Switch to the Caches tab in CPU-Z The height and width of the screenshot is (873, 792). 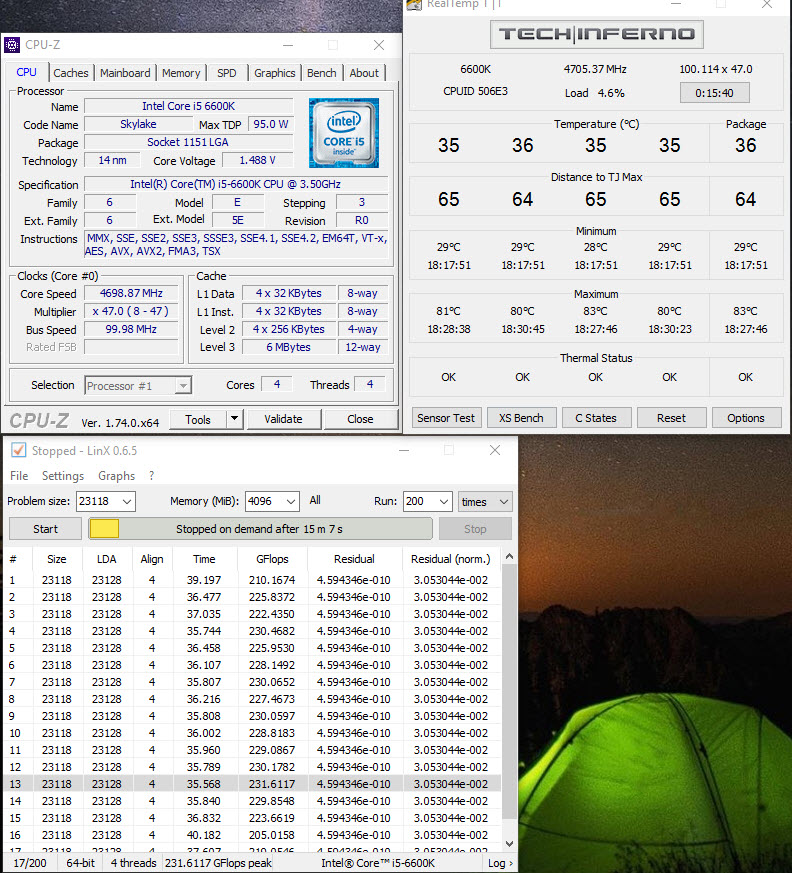point(71,73)
